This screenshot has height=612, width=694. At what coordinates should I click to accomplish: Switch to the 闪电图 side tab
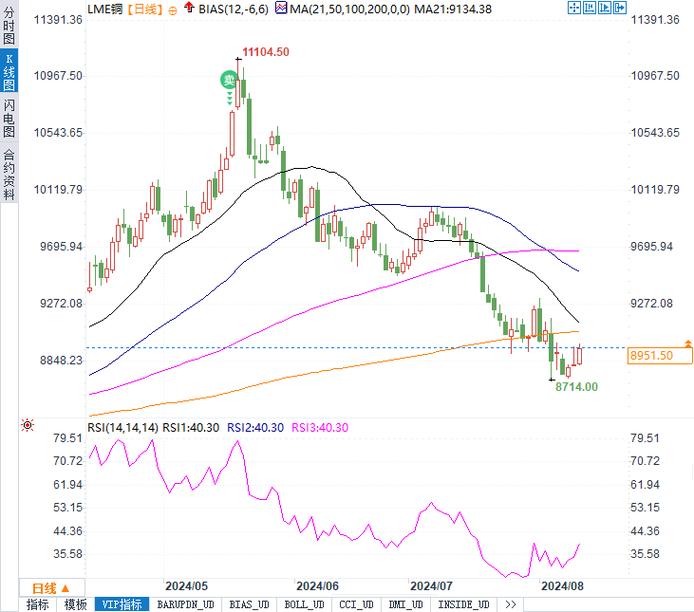coord(8,120)
